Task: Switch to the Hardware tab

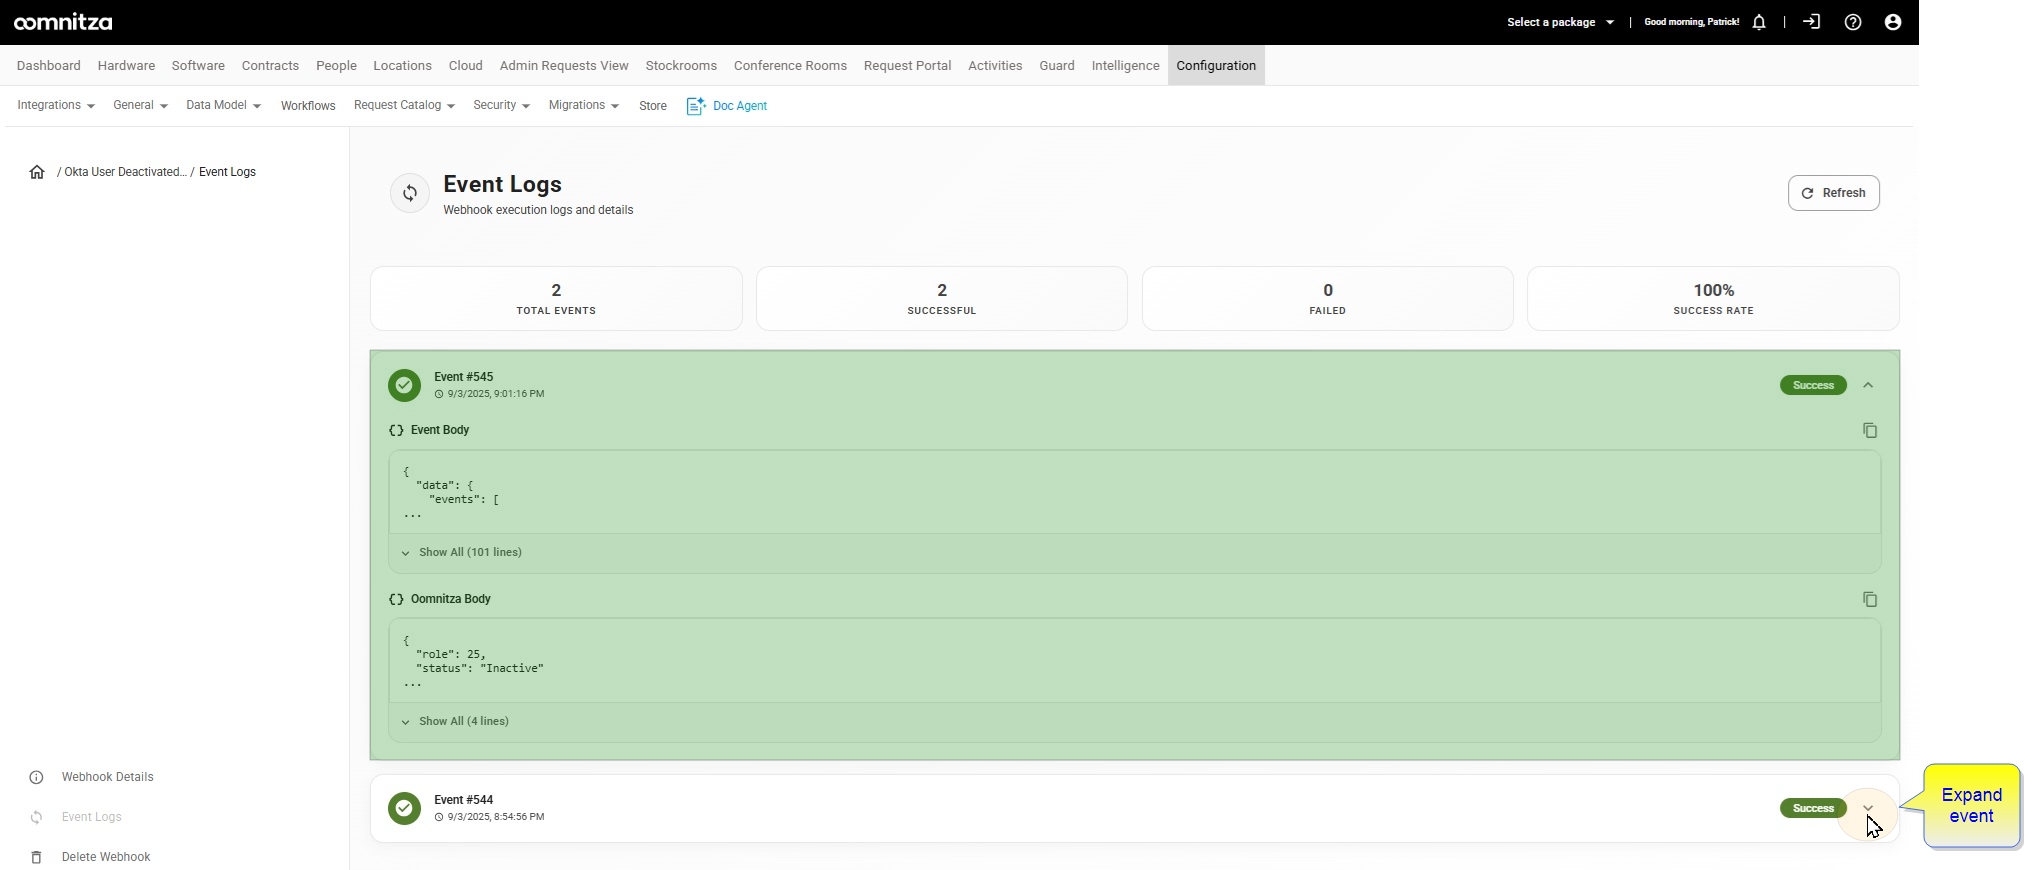Action: (x=126, y=65)
